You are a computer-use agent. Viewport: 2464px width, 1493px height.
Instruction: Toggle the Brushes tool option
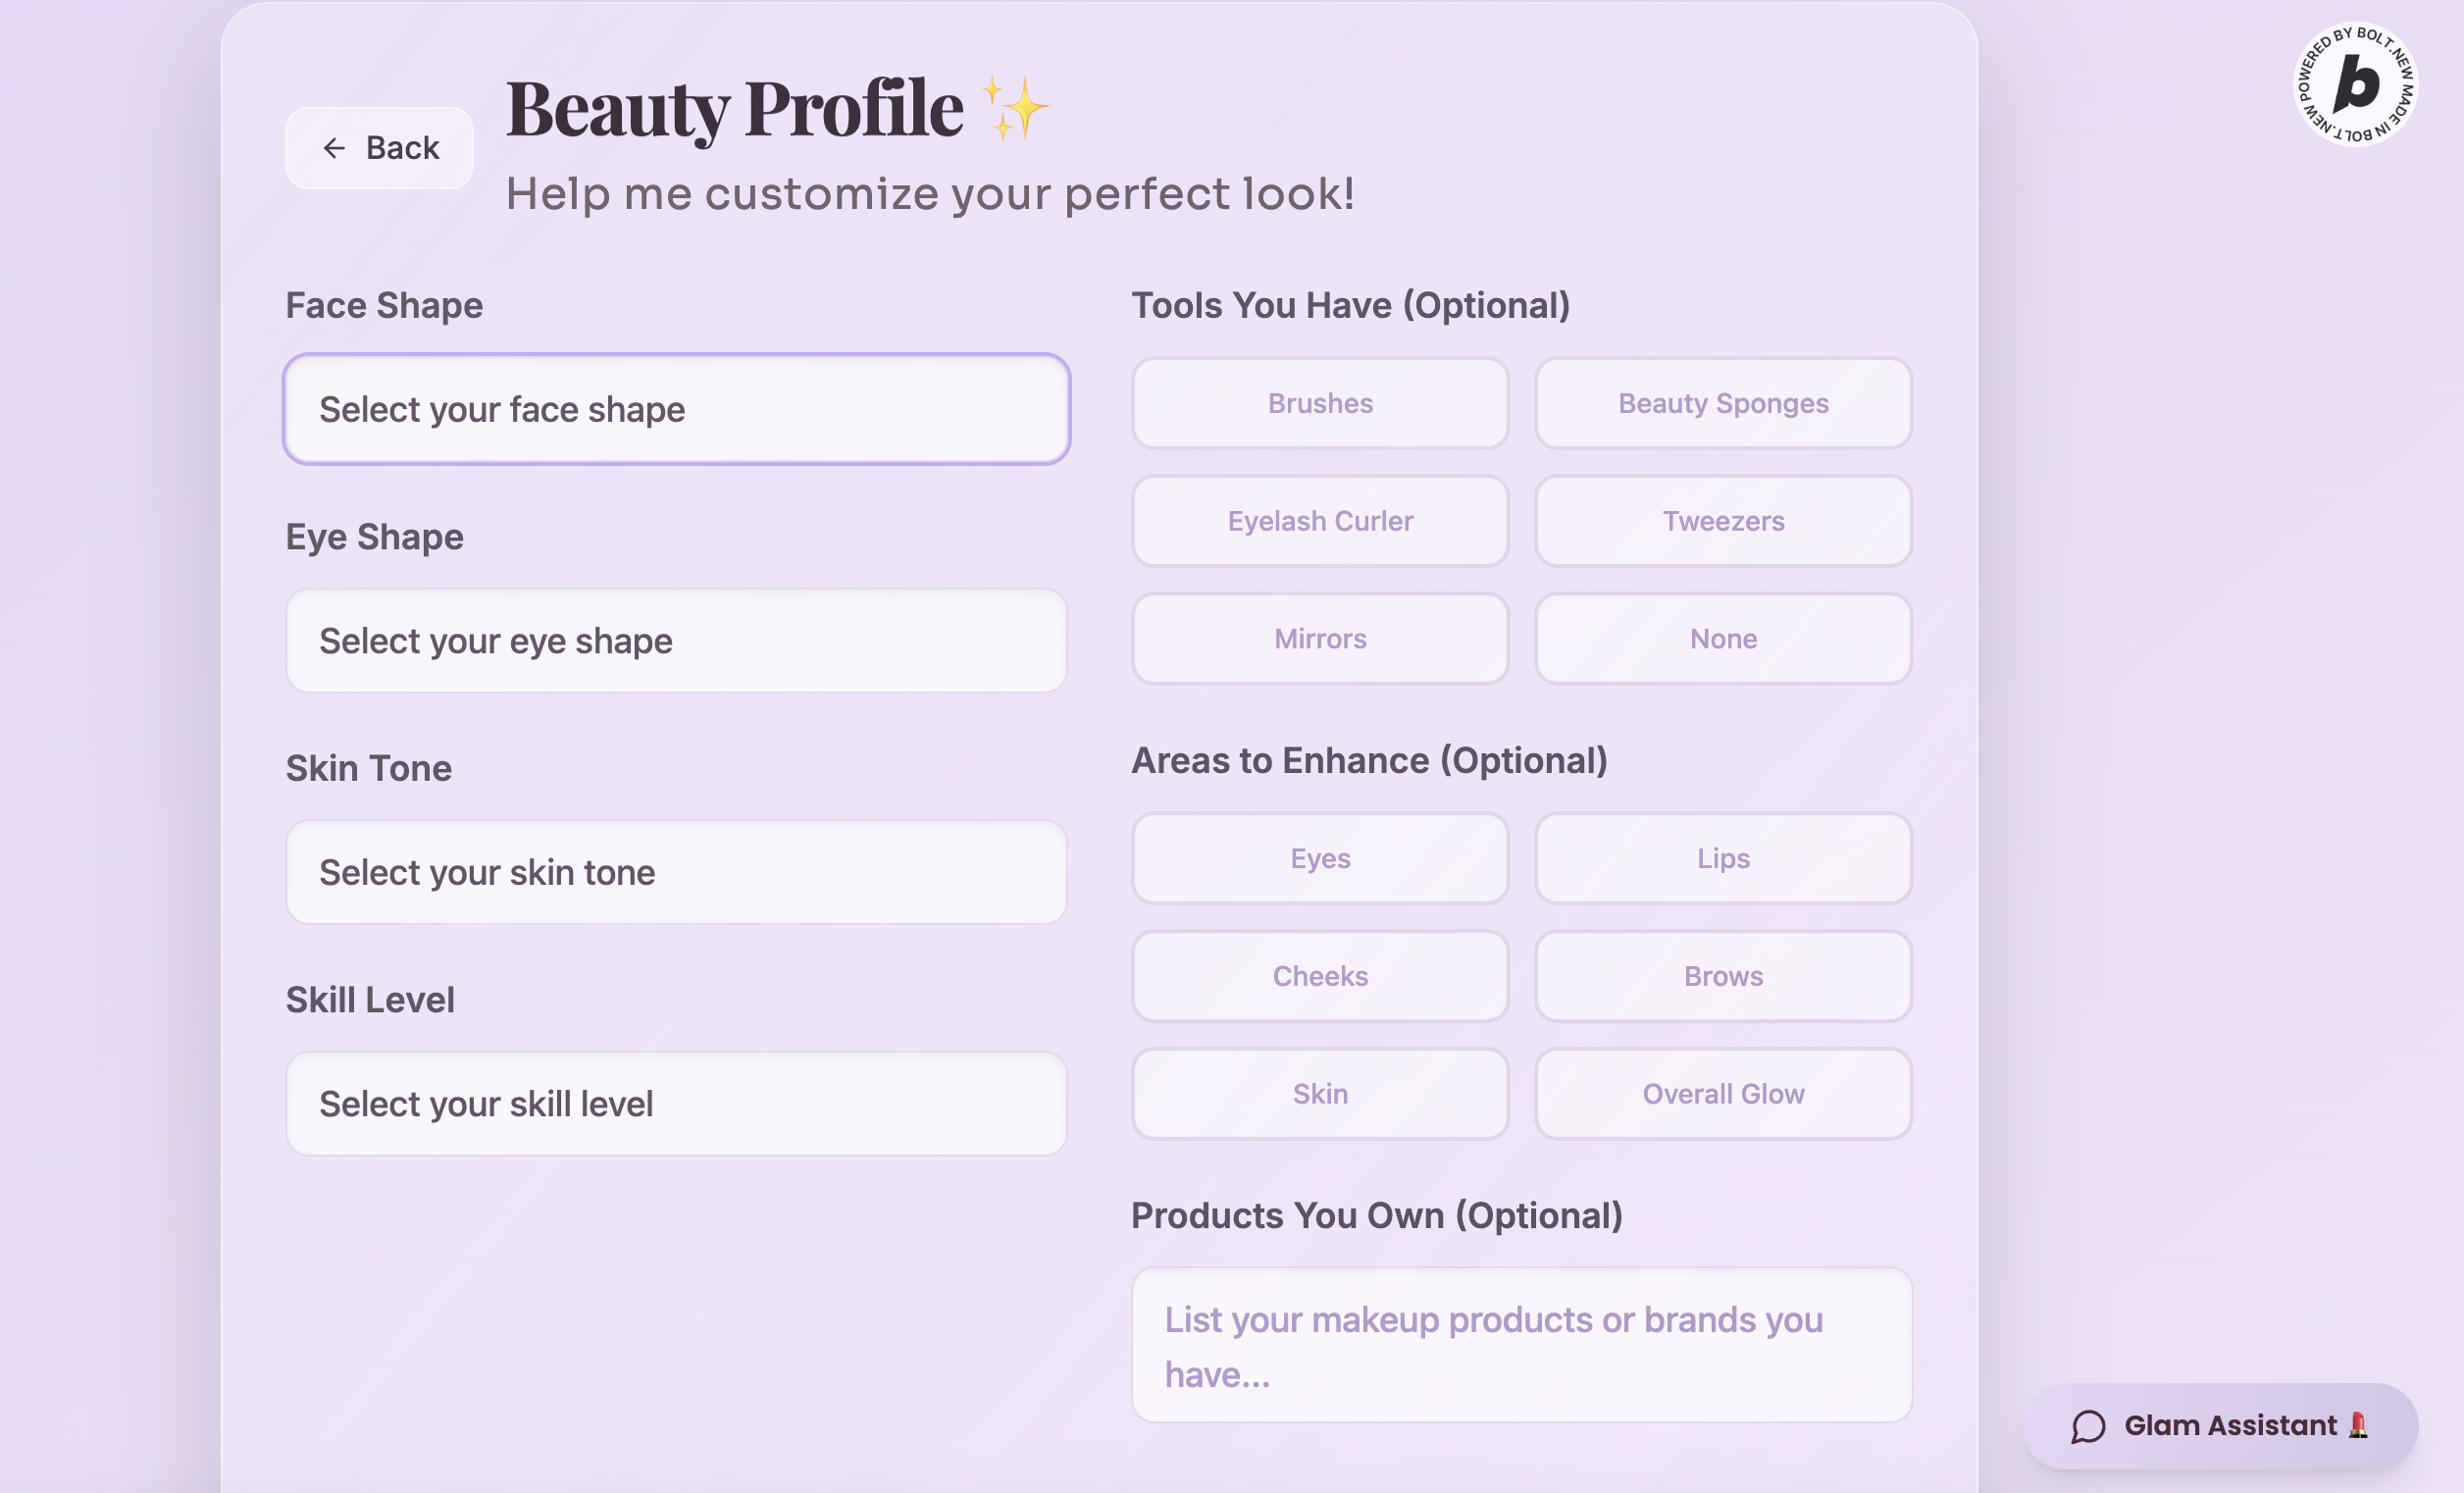tap(1319, 403)
